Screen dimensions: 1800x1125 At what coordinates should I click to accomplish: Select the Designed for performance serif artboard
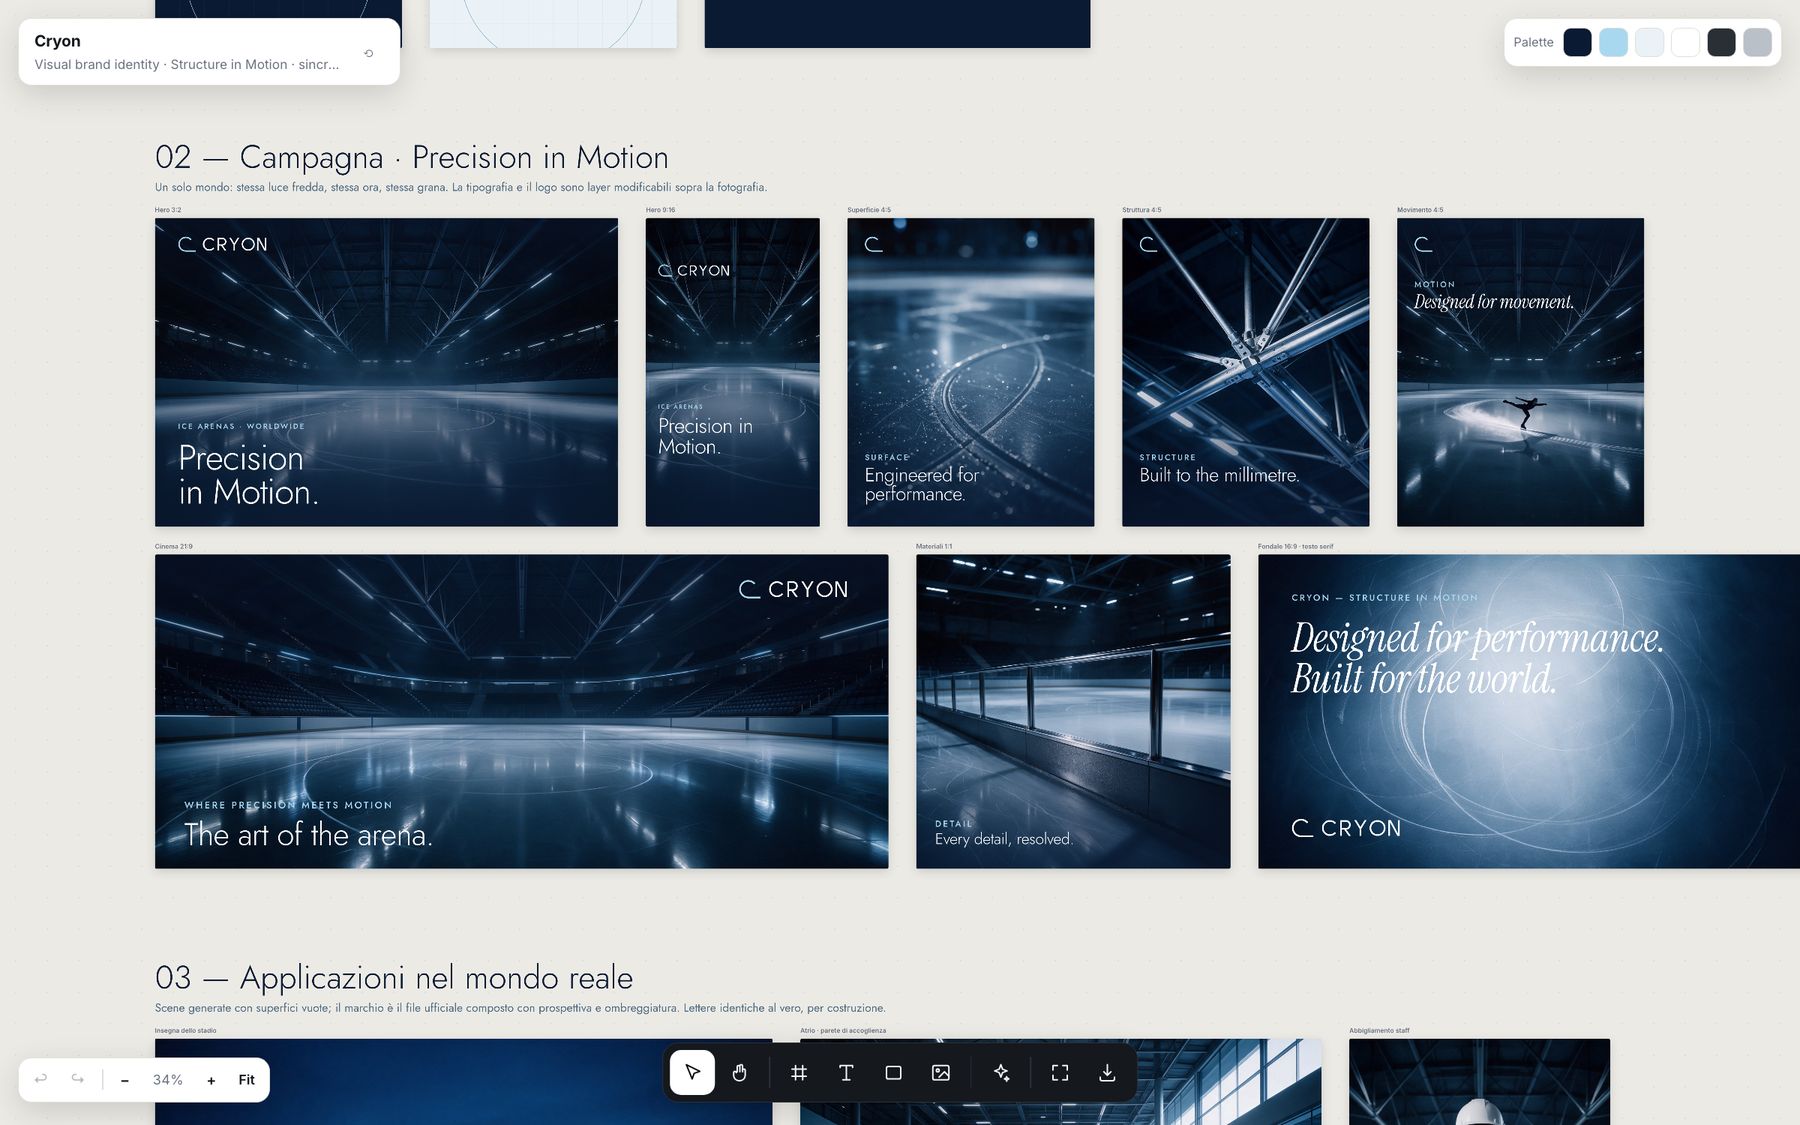click(1529, 711)
